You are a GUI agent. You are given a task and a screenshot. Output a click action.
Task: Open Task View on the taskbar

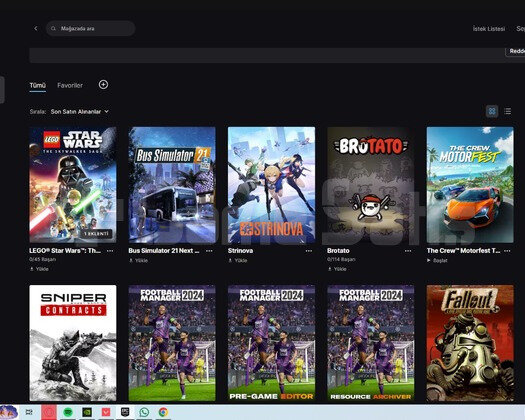29,412
